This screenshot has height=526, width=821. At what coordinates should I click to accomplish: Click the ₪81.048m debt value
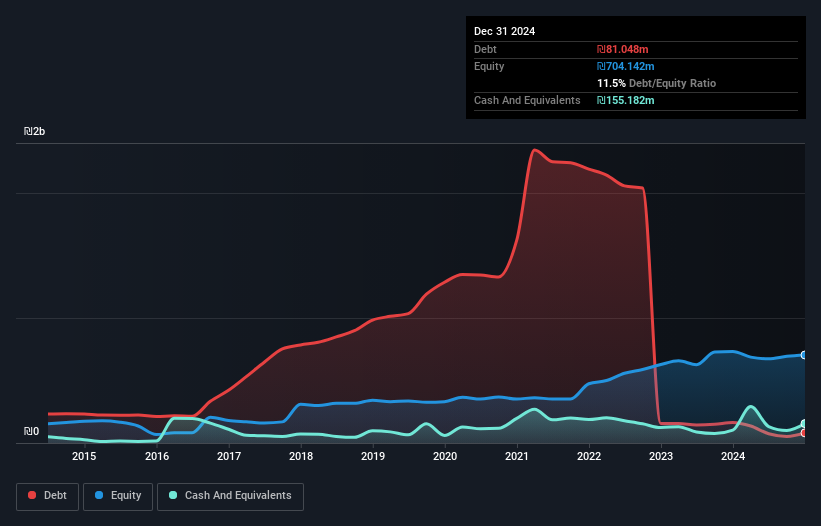[x=623, y=49]
